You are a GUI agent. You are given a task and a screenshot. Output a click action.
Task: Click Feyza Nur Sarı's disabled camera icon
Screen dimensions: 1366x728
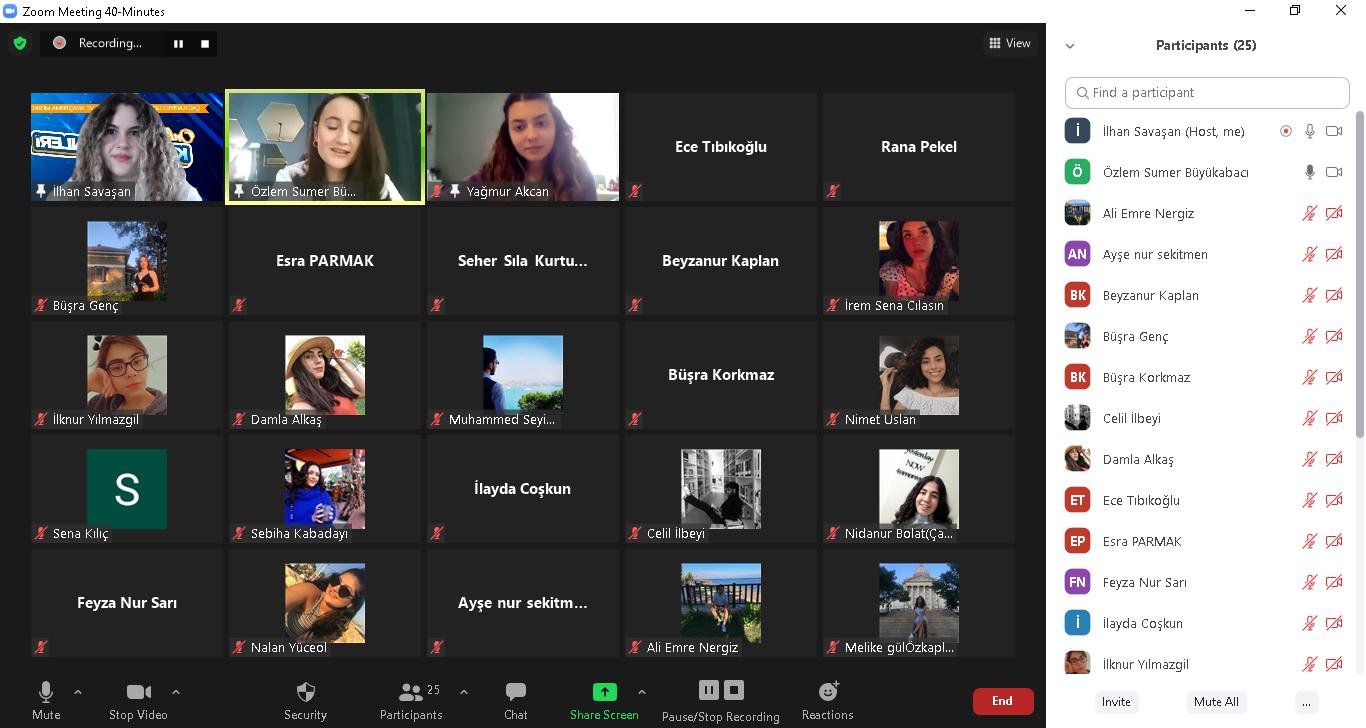(x=1334, y=582)
